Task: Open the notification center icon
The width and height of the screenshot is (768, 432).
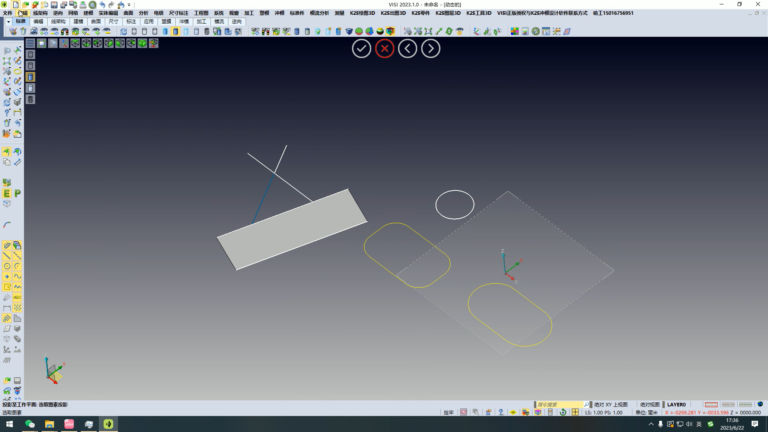Action: (755, 424)
